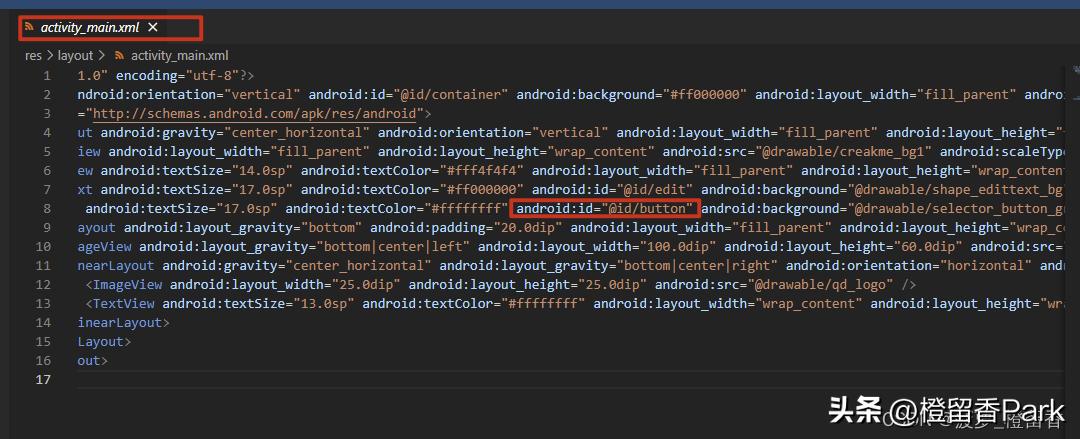This screenshot has width=1080, height=439.
Task: Click line number 4 in gutter
Action: [46, 132]
